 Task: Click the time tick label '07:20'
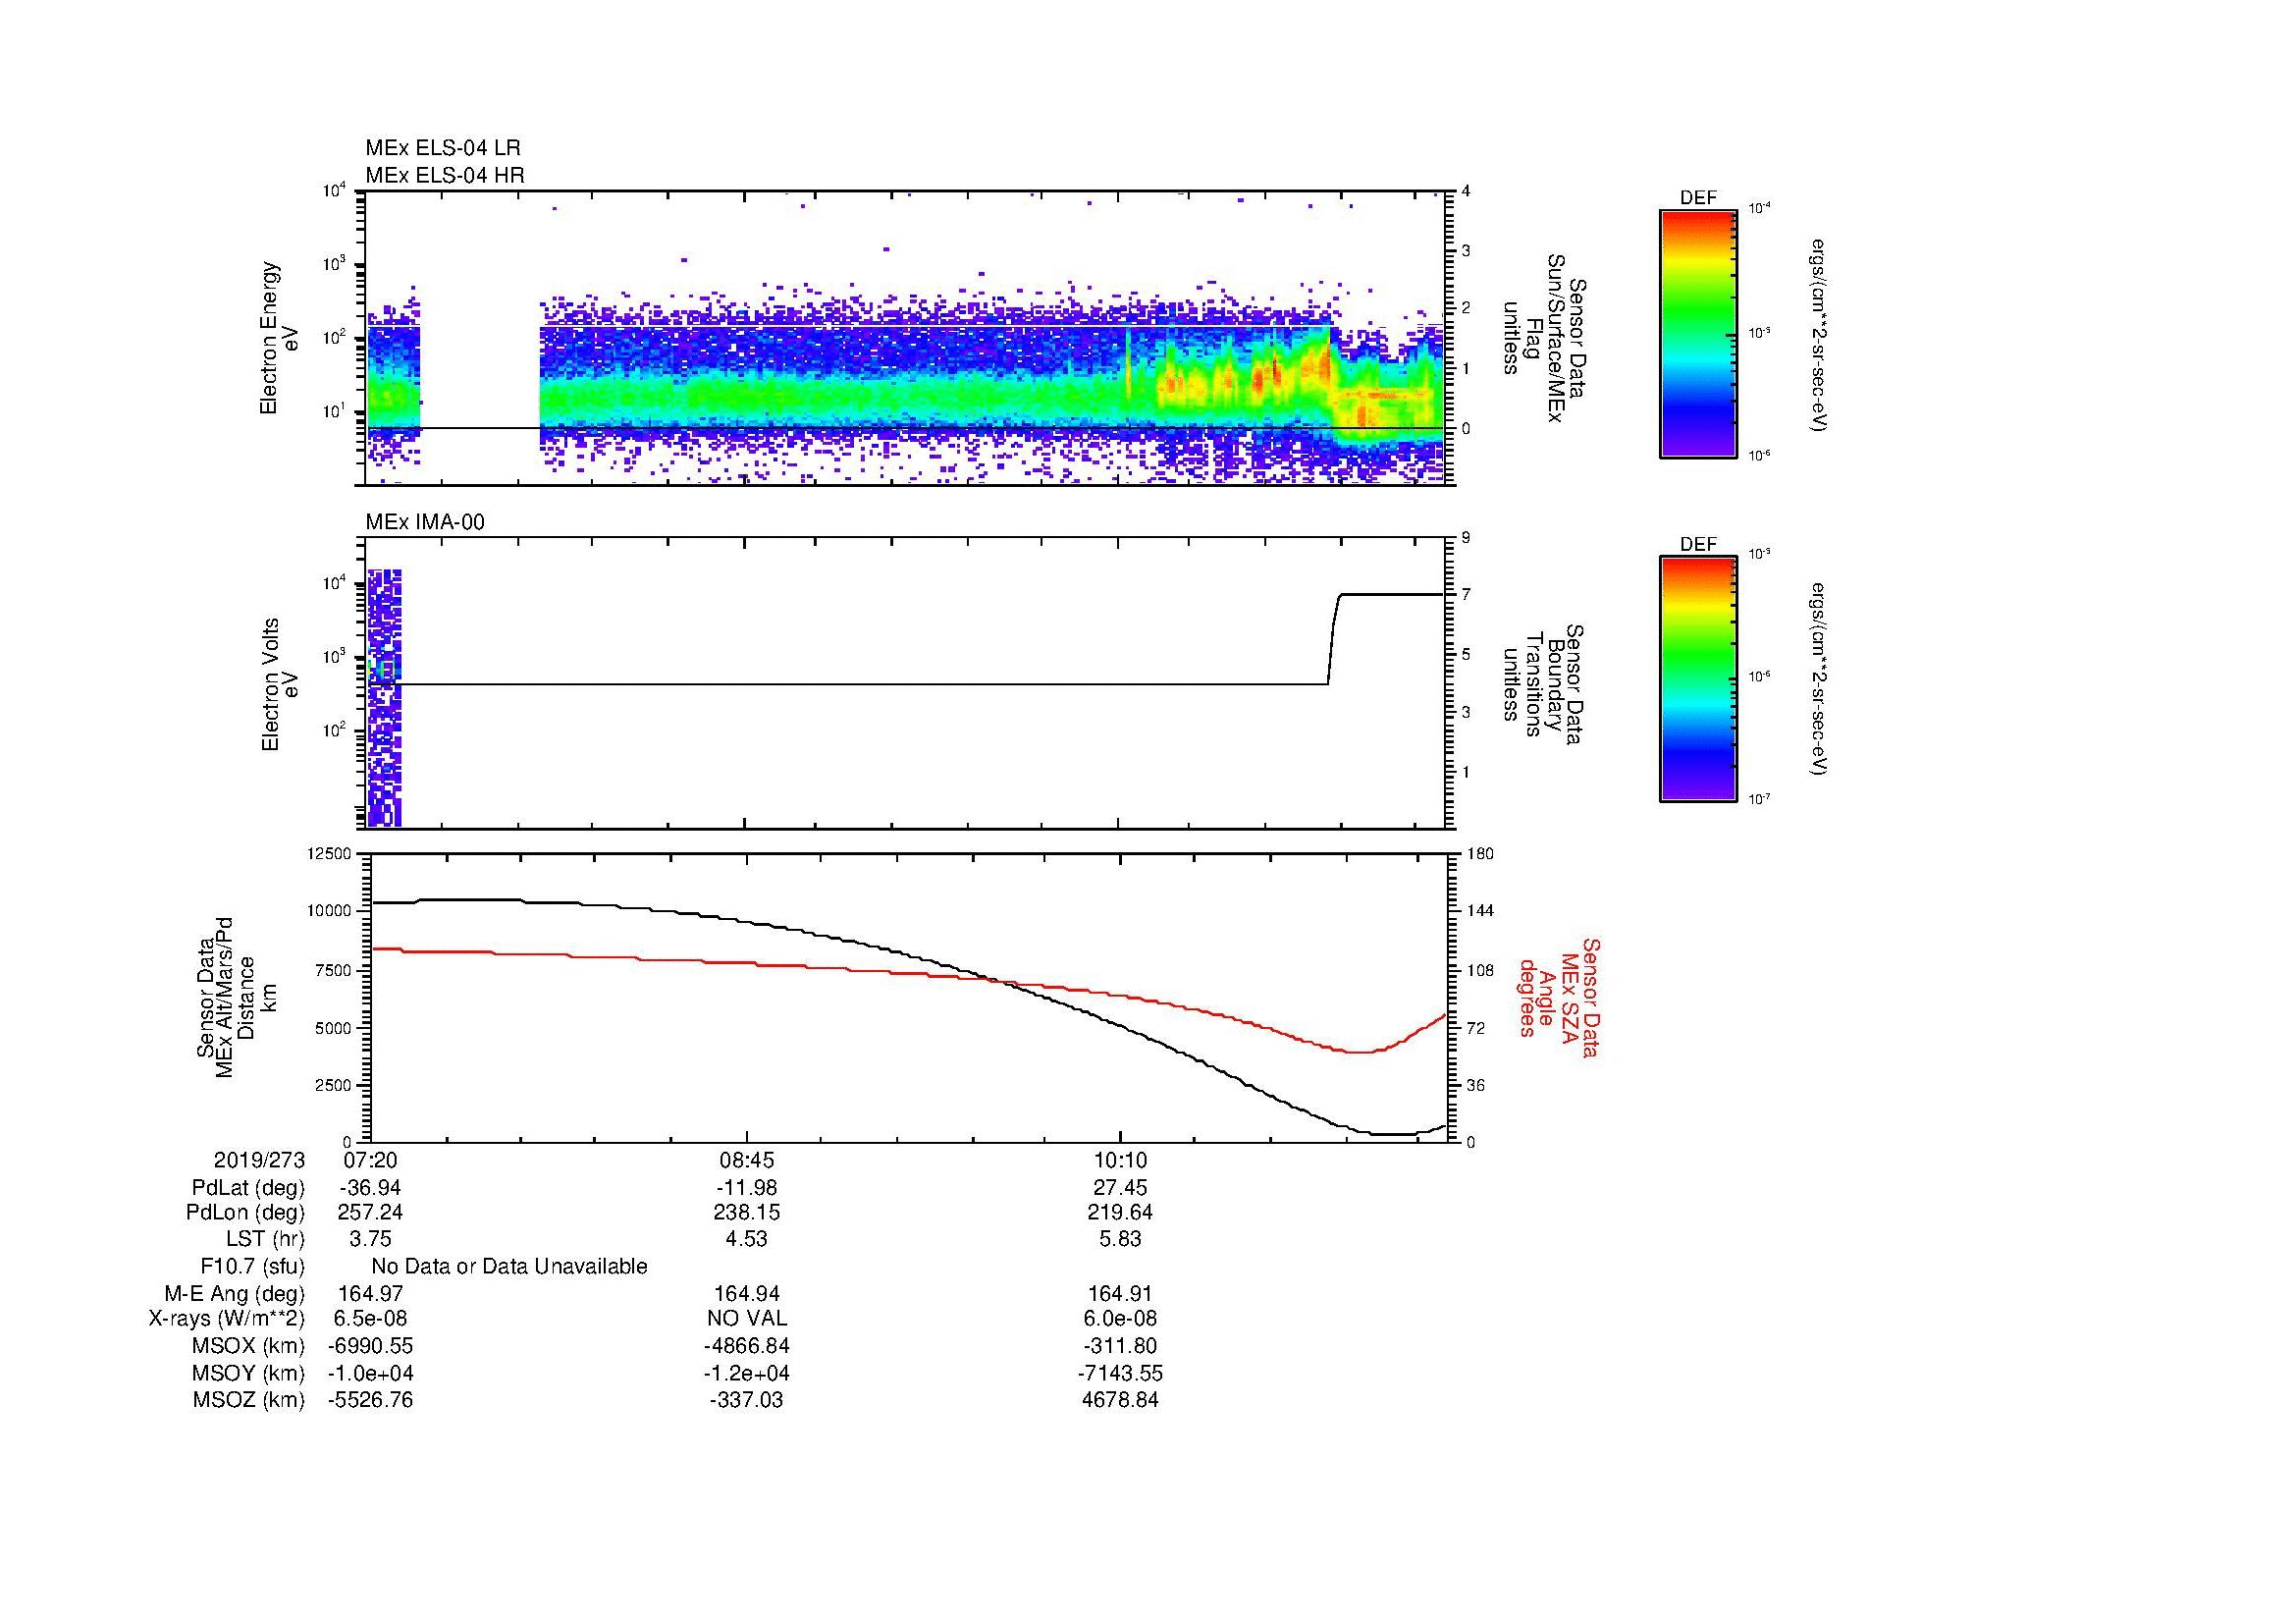370,1161
